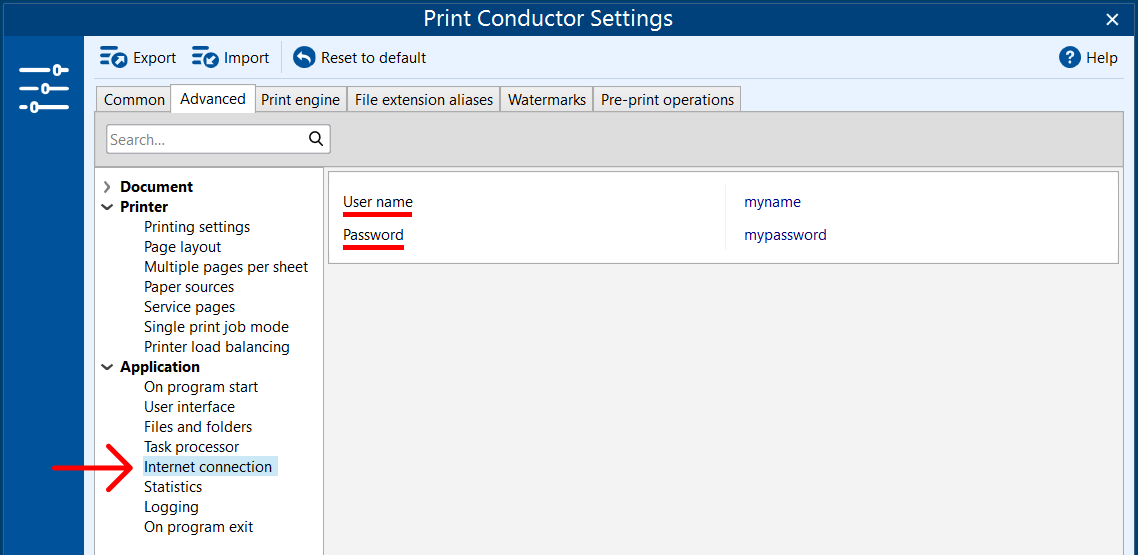Click the settings sliders icon in sidebar
The image size is (1138, 555).
click(x=44, y=89)
